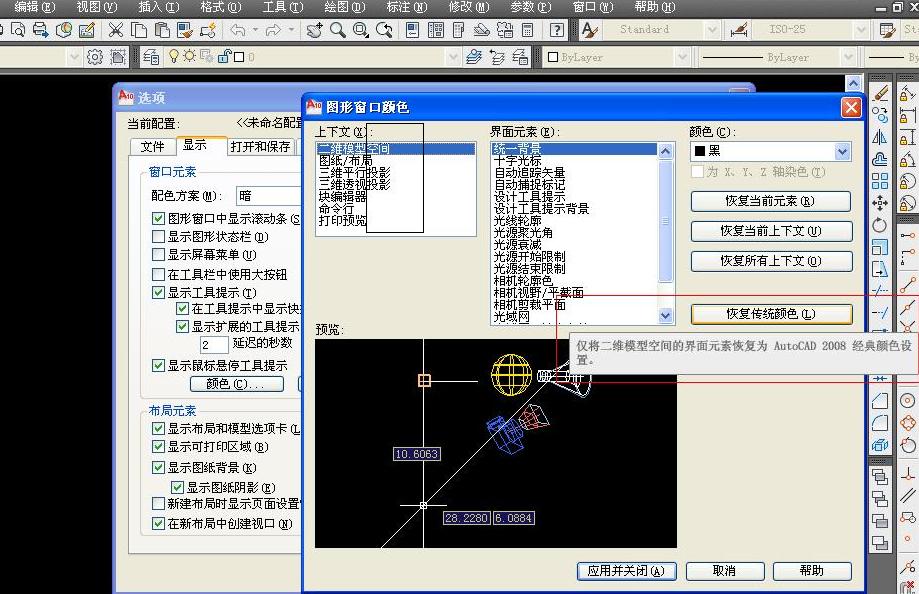Screen dimensions: 919x594
Task: Select the Zoom Window icon
Action: tap(360, 29)
